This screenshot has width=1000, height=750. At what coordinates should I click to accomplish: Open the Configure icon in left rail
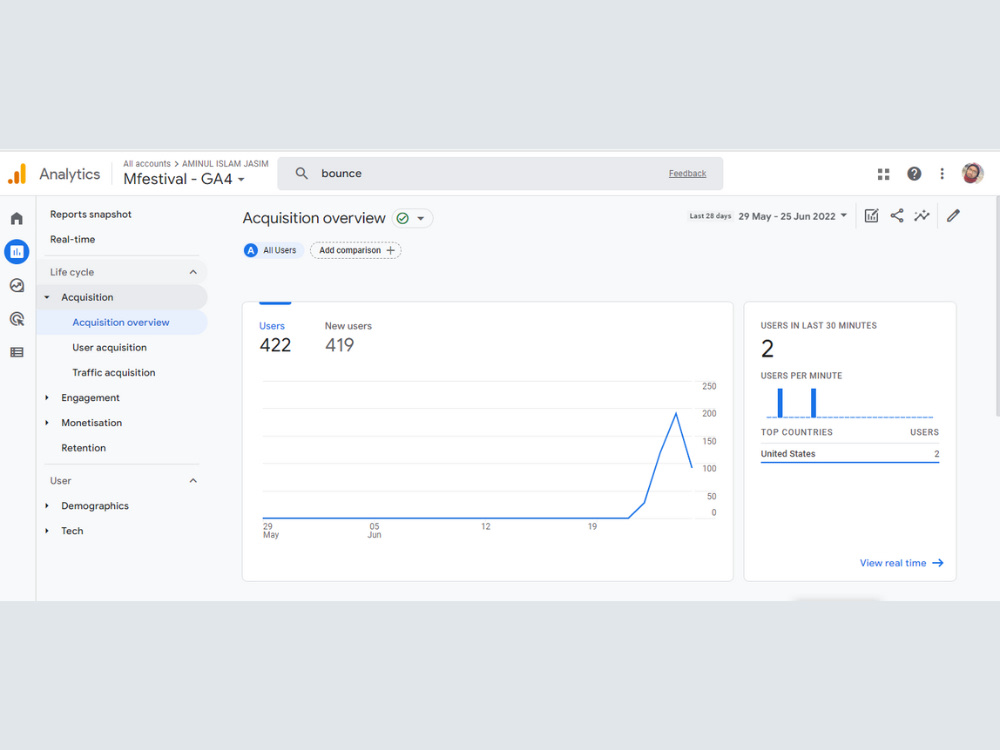[x=17, y=352]
